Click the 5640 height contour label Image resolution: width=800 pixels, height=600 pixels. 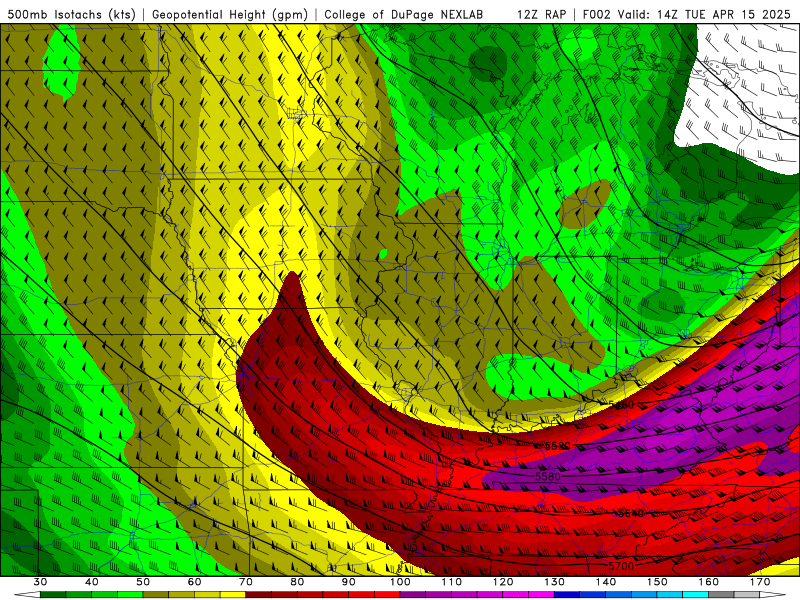pyautogui.click(x=631, y=513)
